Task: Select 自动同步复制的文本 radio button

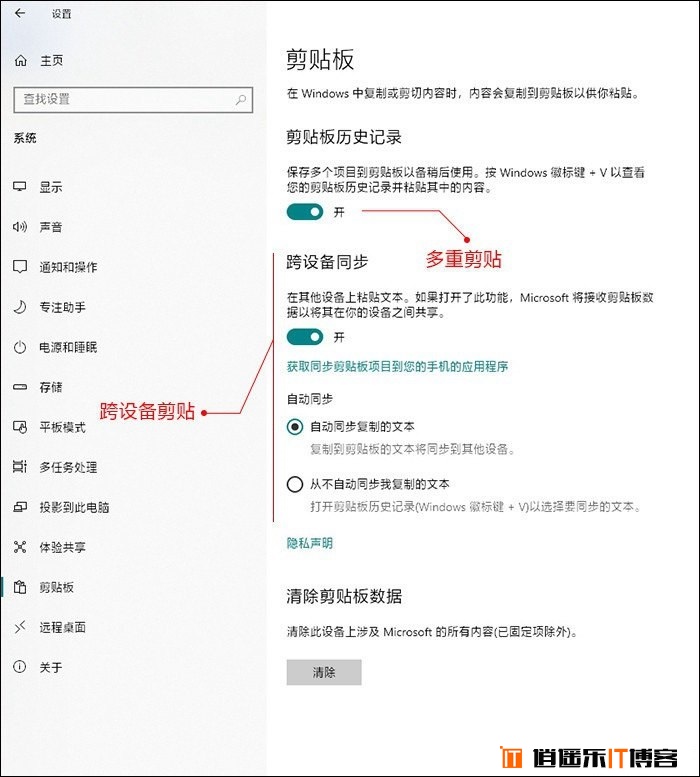Action: coord(295,427)
